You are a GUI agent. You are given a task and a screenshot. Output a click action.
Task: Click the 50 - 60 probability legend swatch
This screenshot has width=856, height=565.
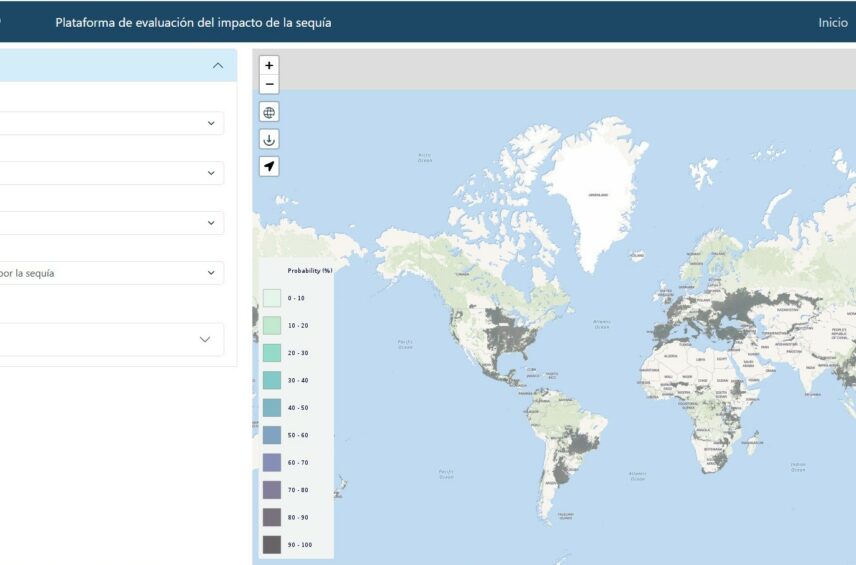coord(272,435)
